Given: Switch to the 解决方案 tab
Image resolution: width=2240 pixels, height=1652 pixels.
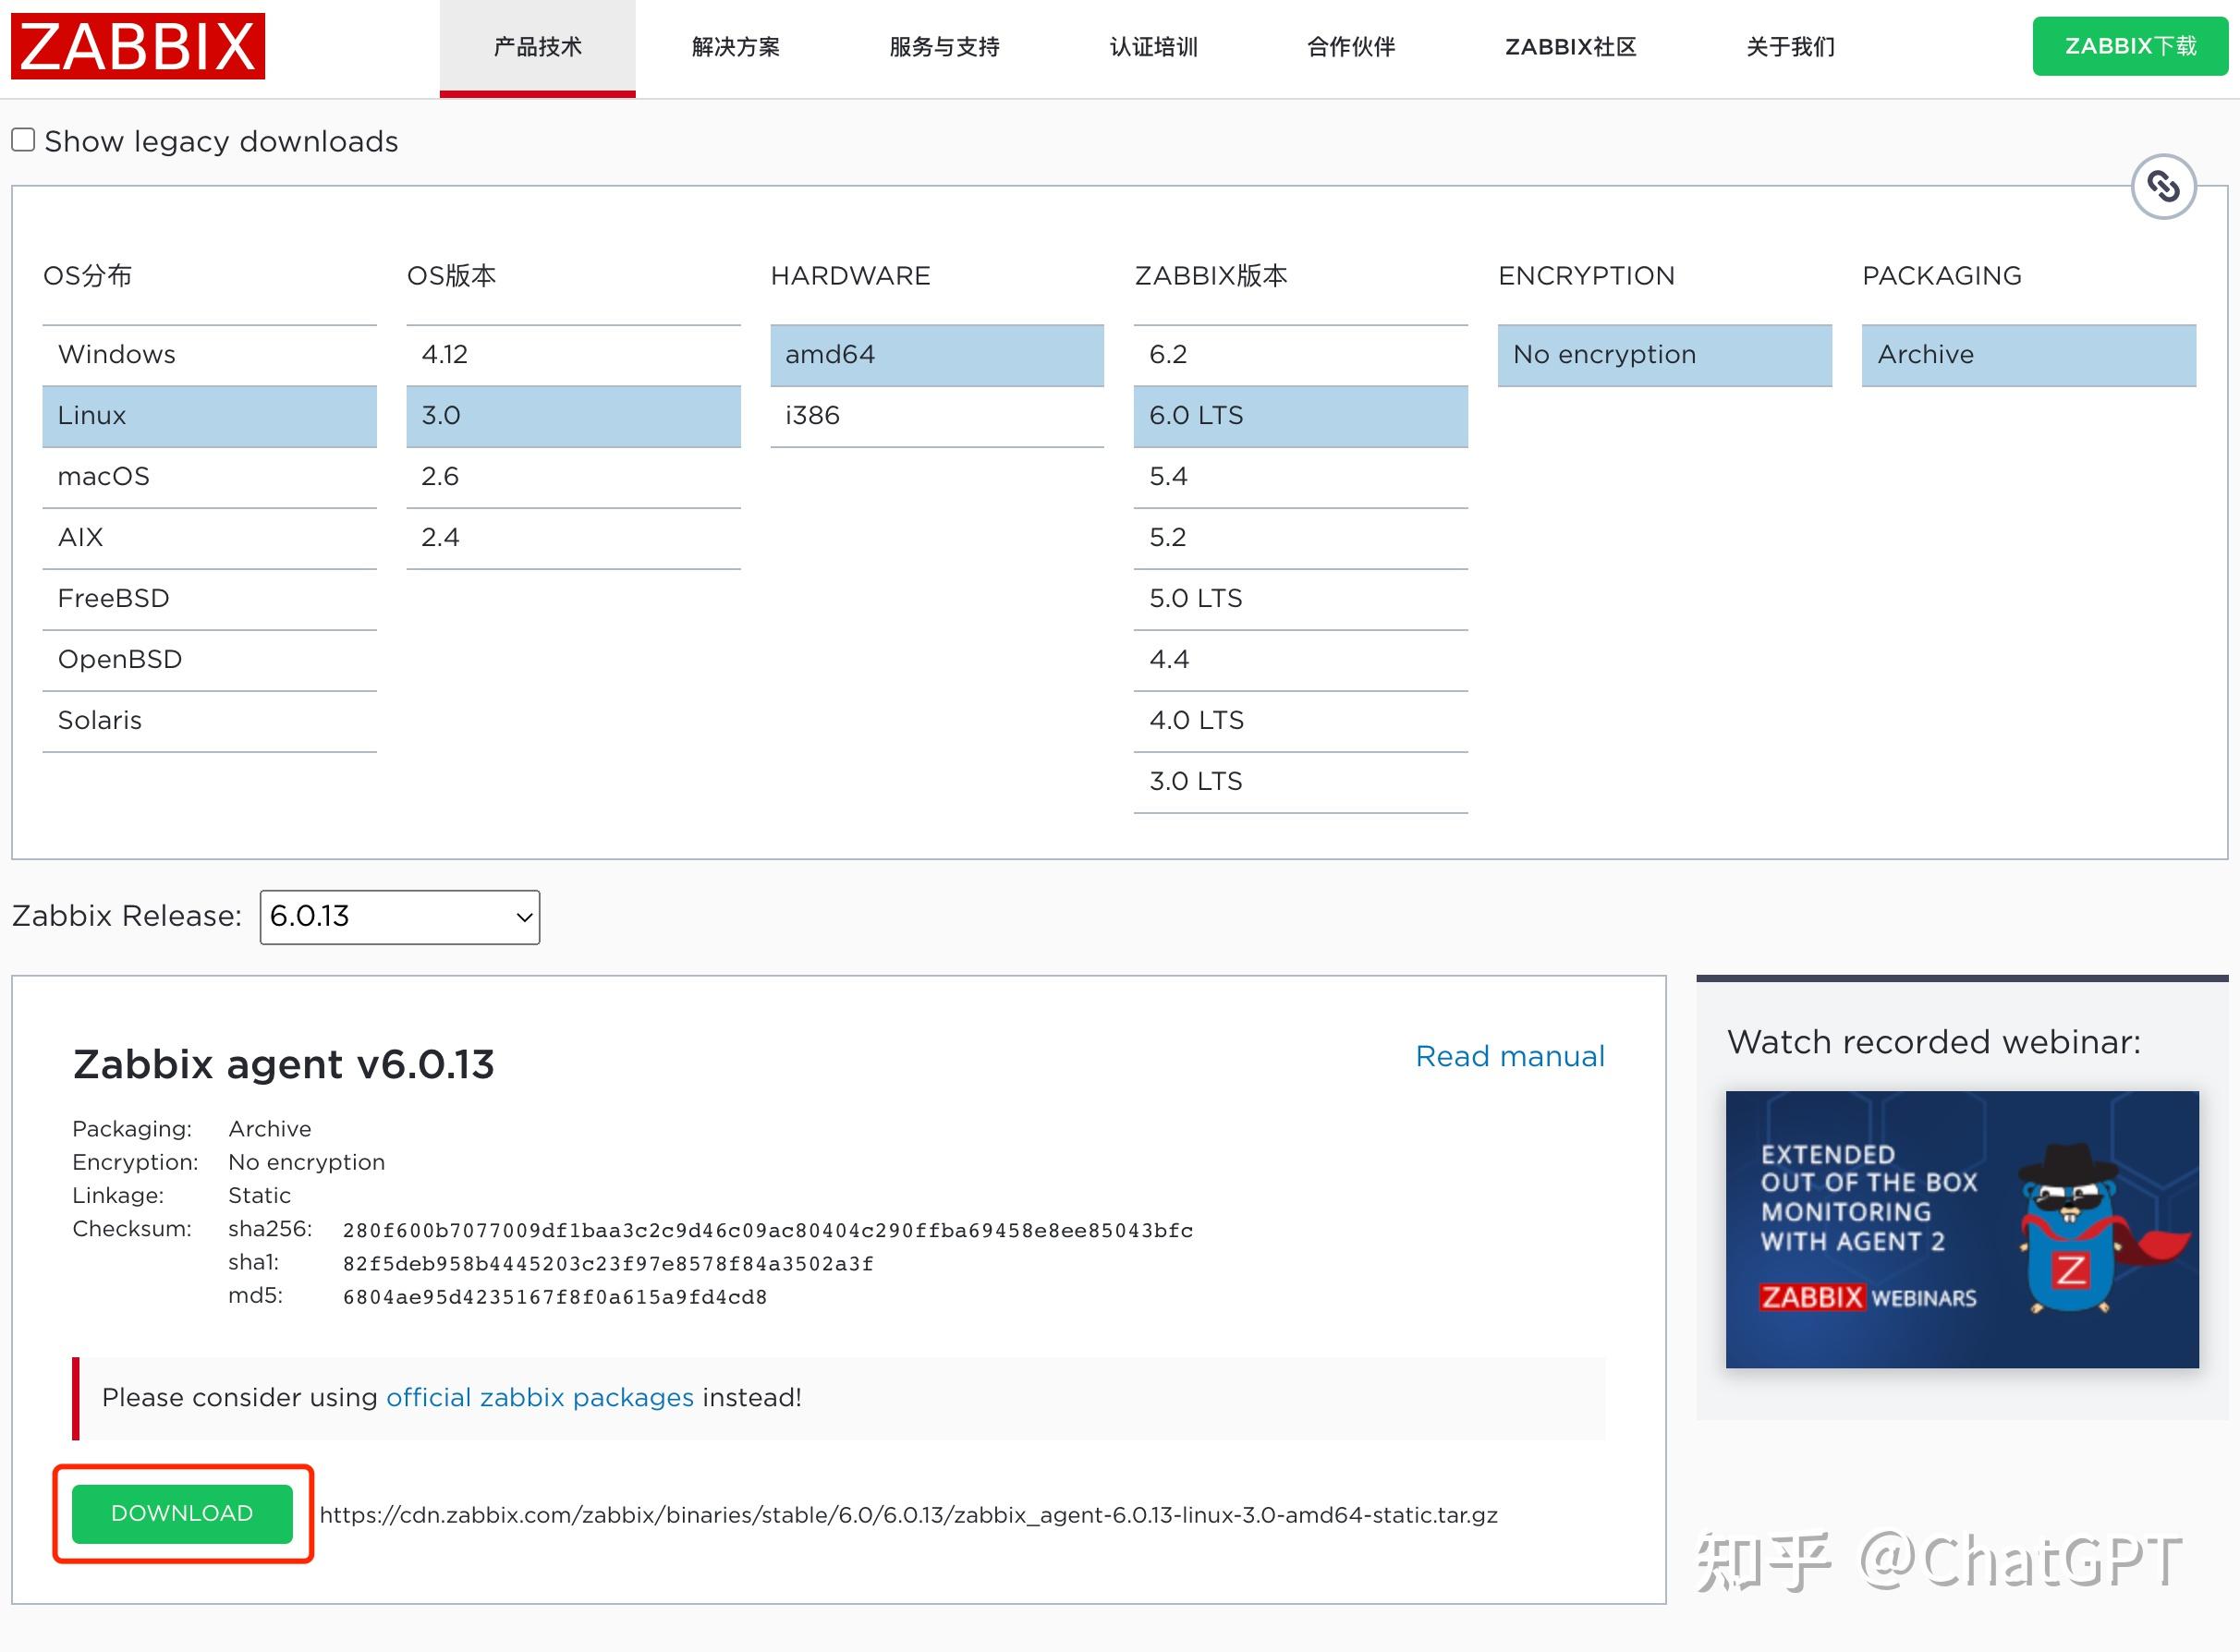Looking at the screenshot, I should pyautogui.click(x=735, y=46).
